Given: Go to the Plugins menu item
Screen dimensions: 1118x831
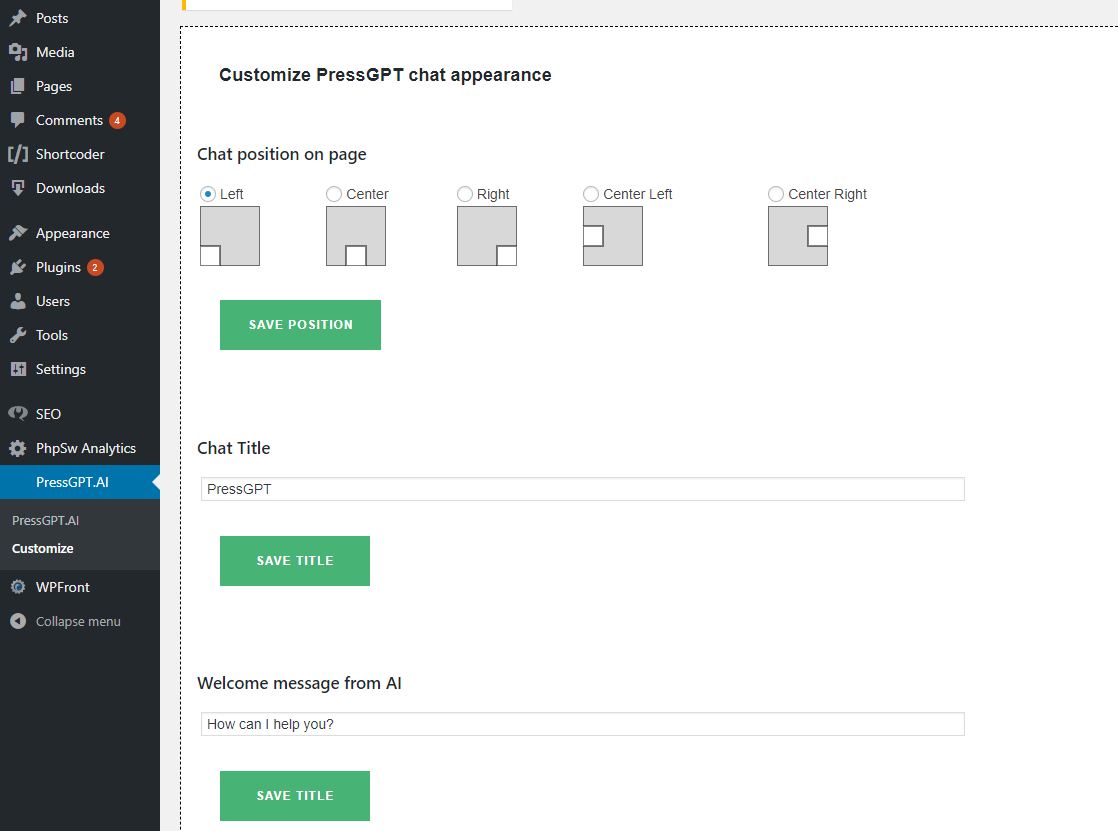Looking at the screenshot, I should 80,267.
